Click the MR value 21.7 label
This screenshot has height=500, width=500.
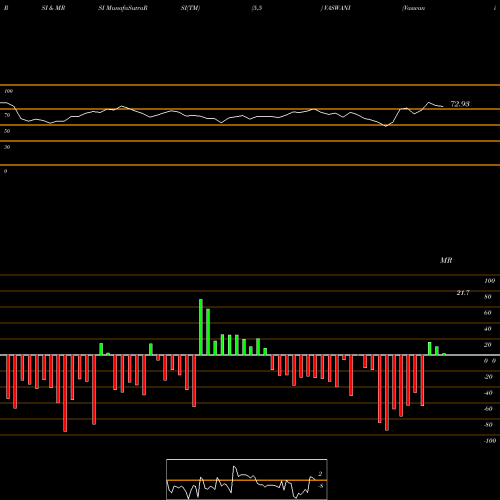click(x=463, y=293)
